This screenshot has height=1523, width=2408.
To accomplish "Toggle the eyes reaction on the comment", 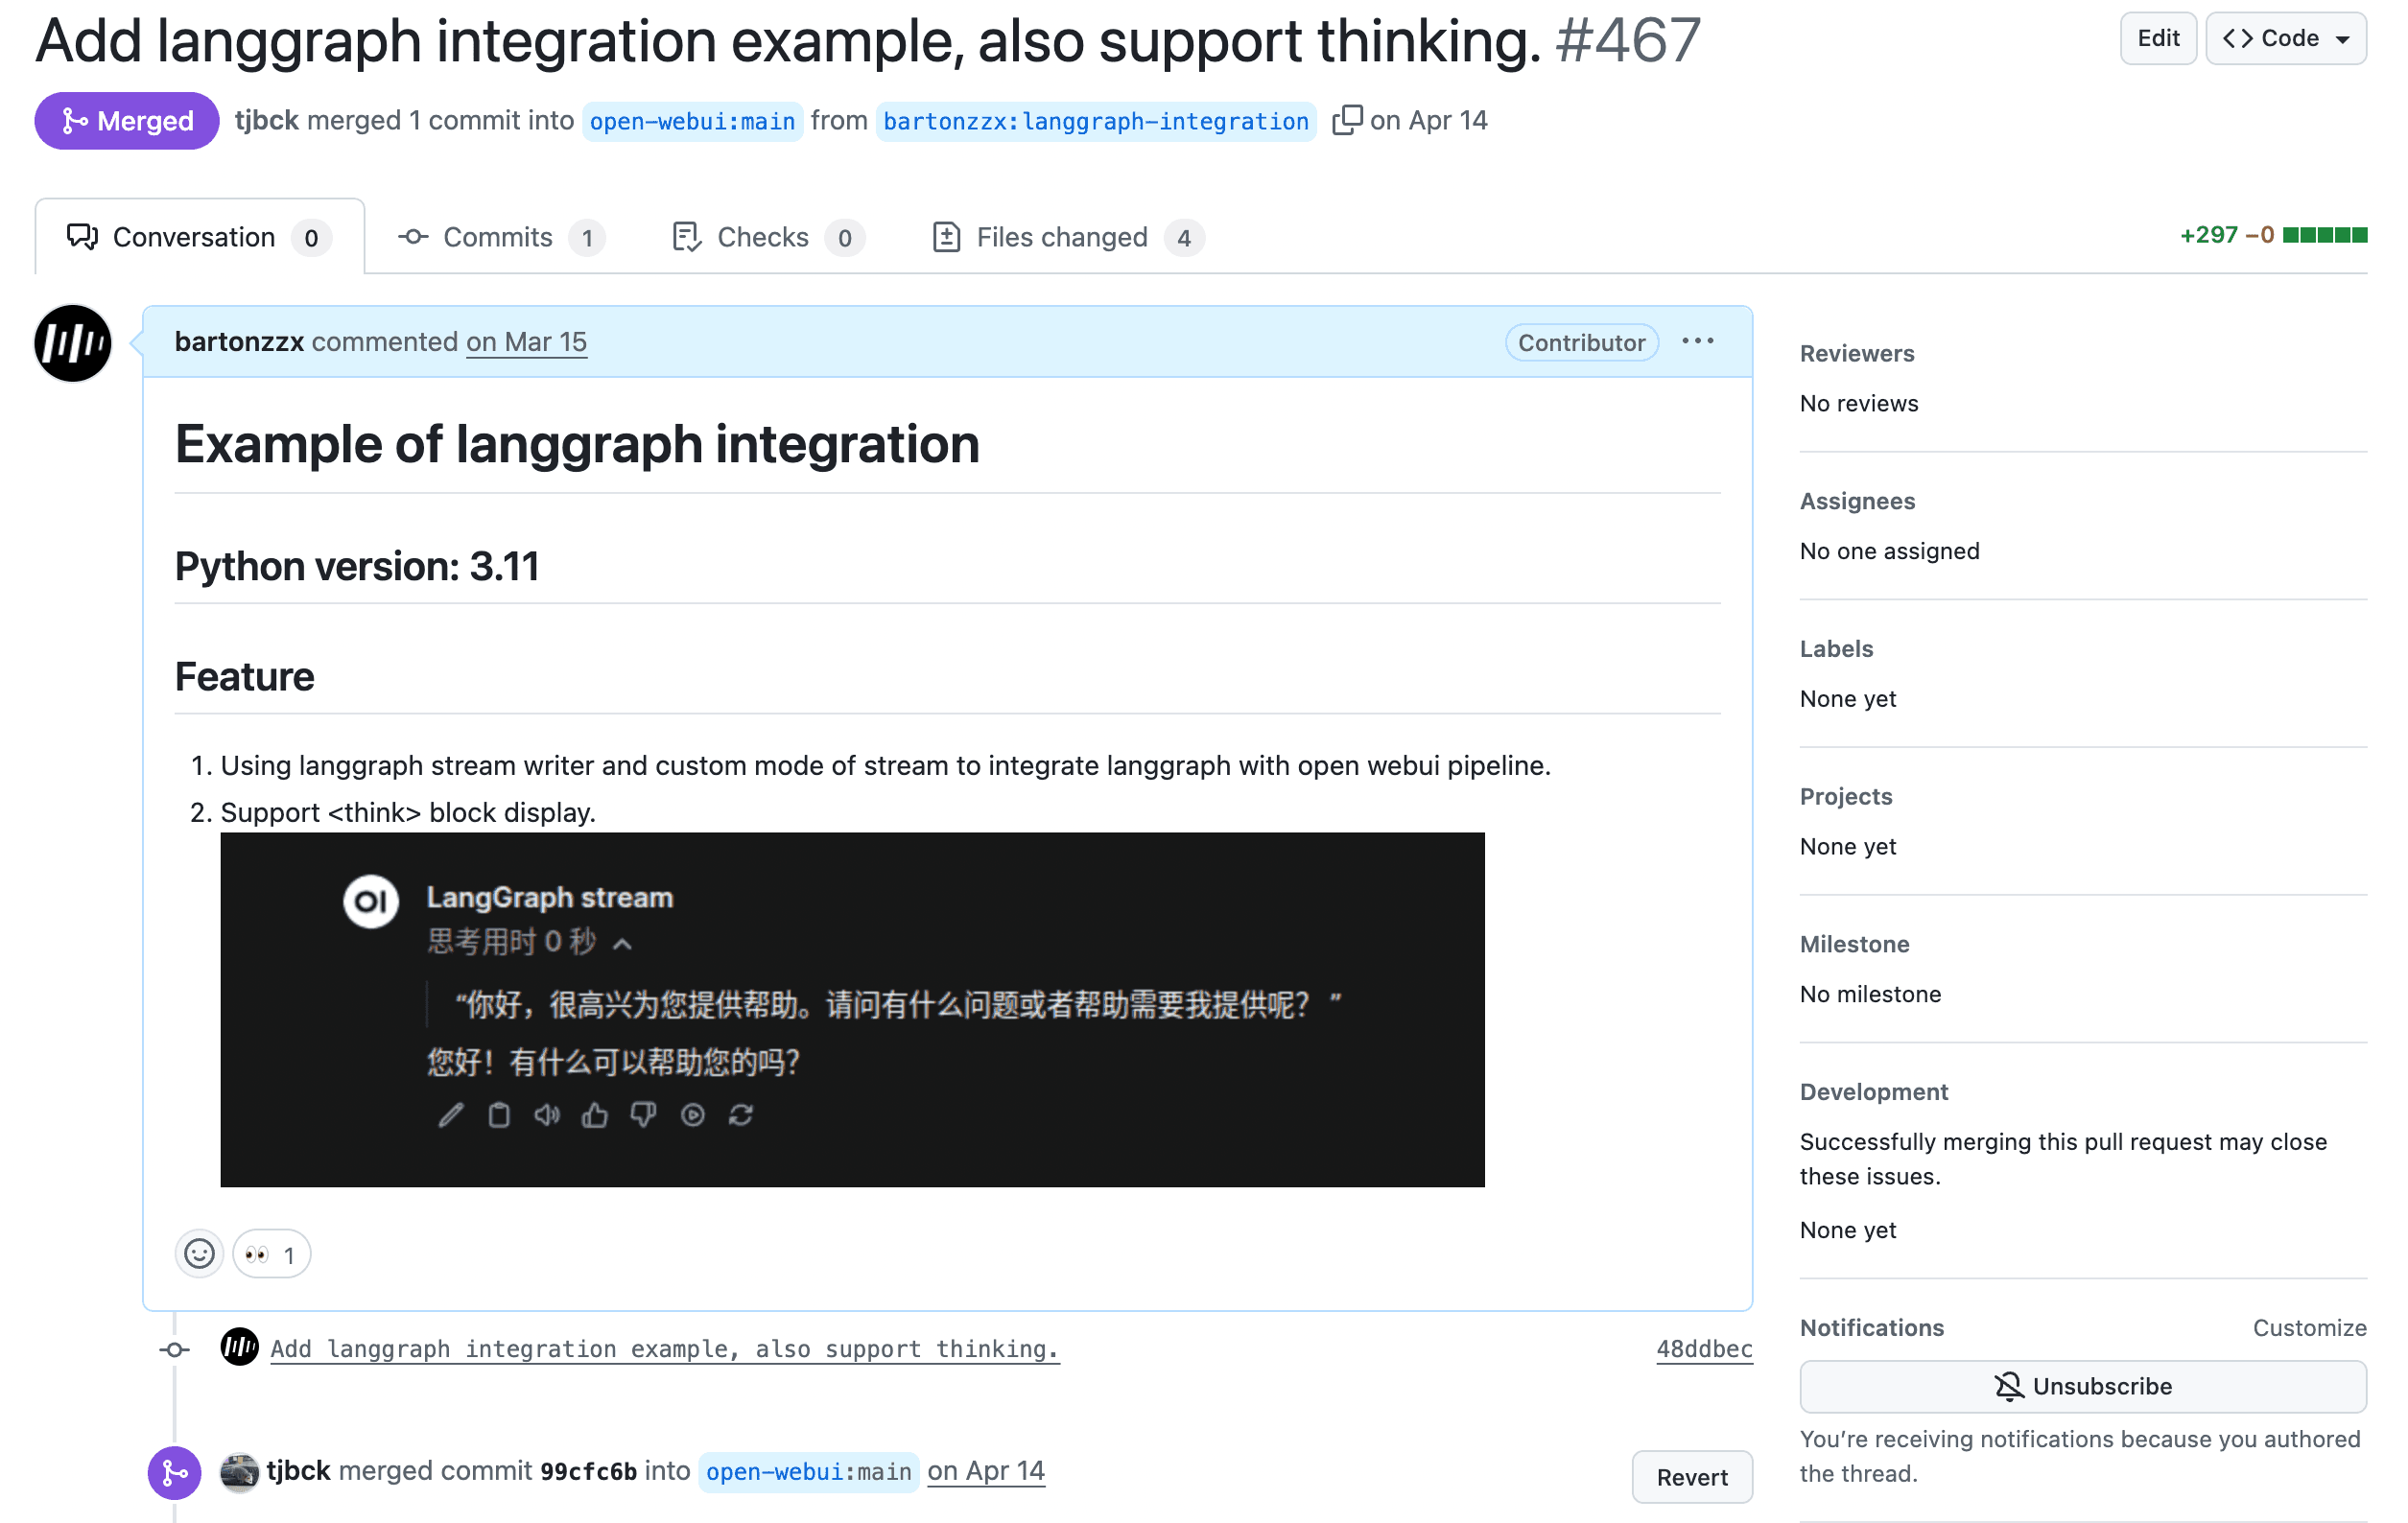I will 271,1254.
